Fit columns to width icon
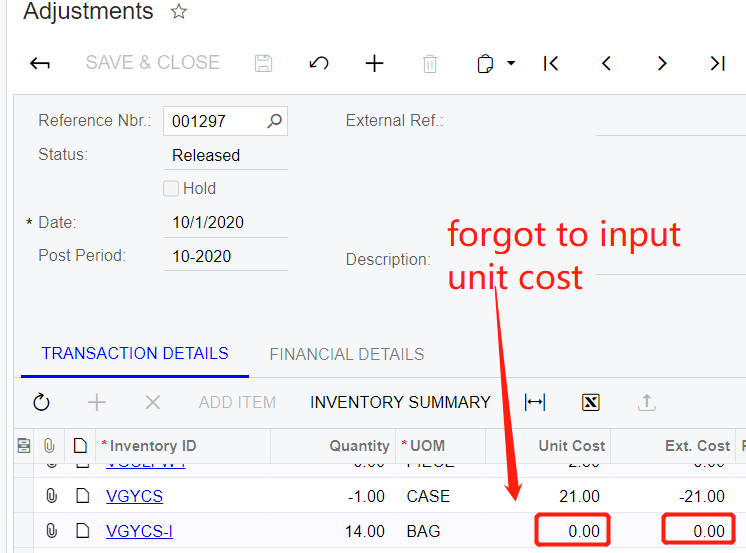The height and width of the screenshot is (553, 746). point(535,402)
